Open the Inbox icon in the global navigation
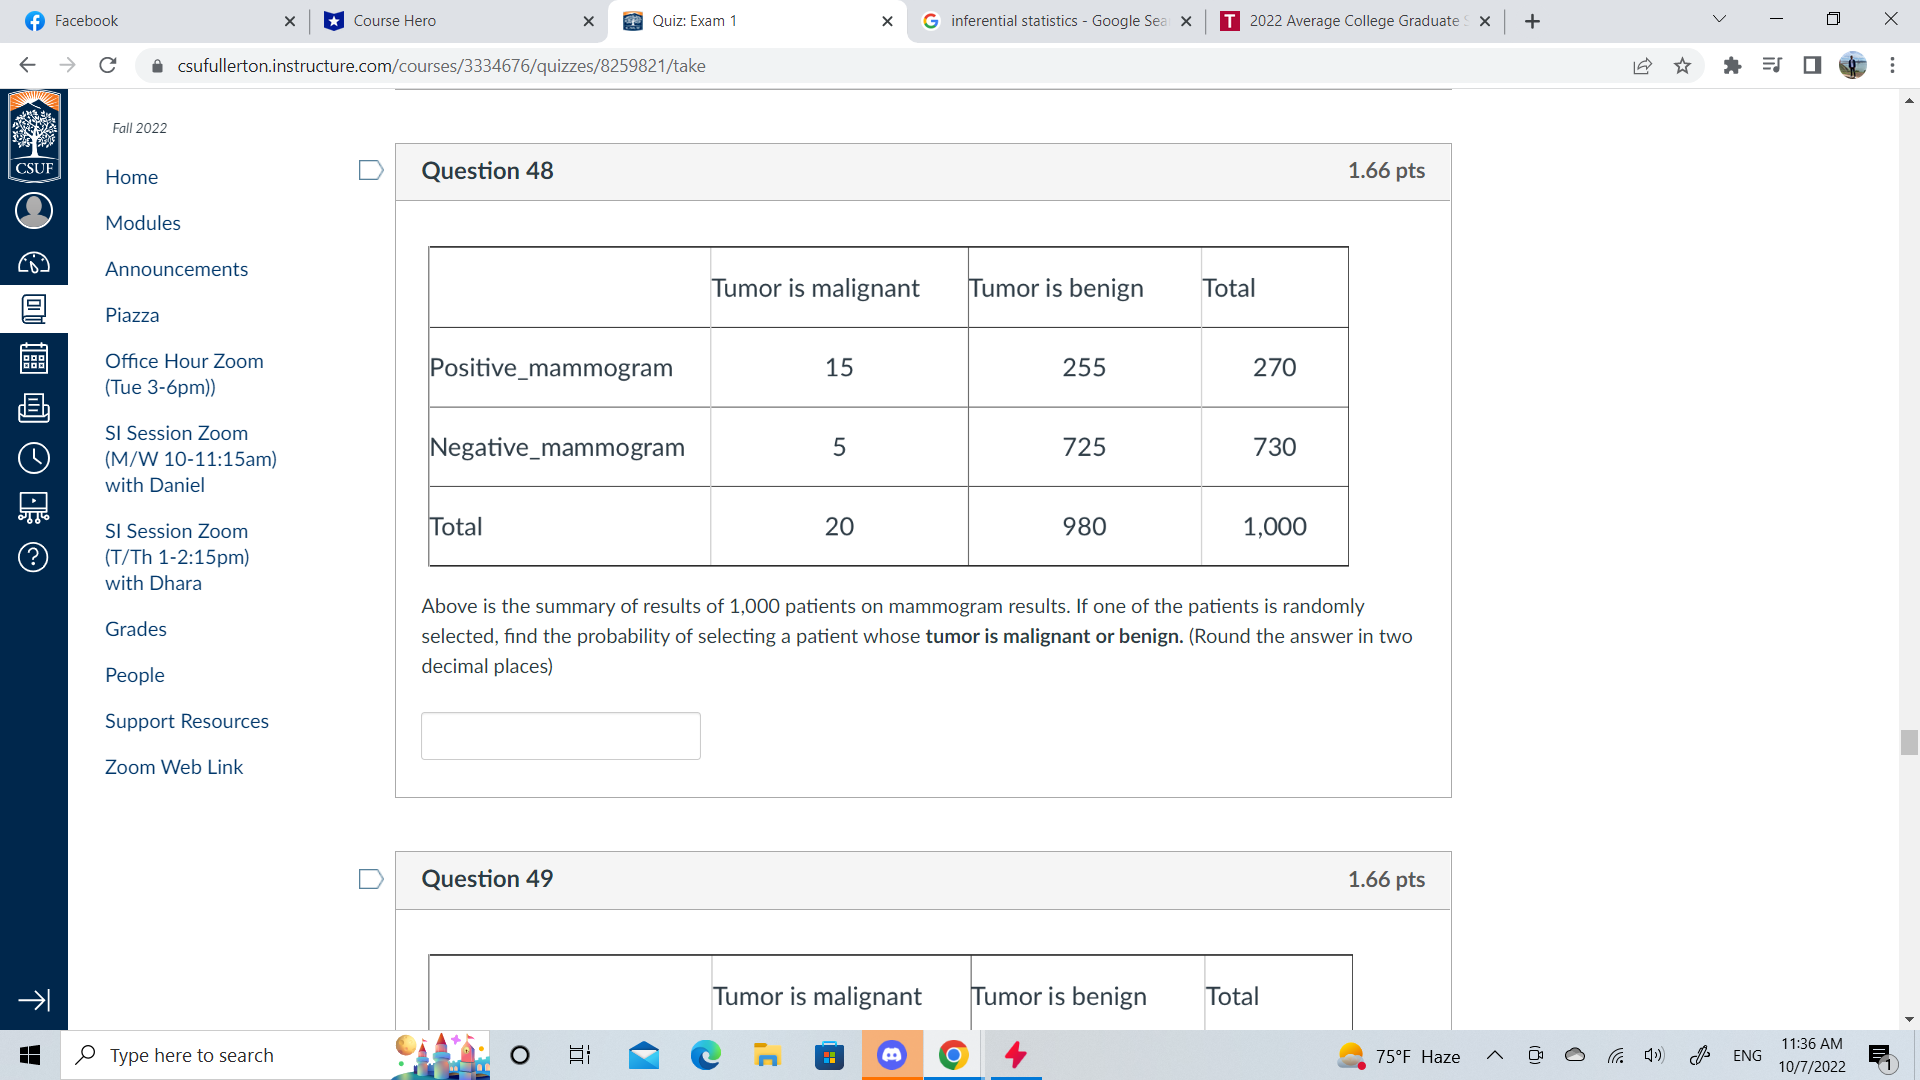This screenshot has height=1080, width=1920. tap(33, 408)
